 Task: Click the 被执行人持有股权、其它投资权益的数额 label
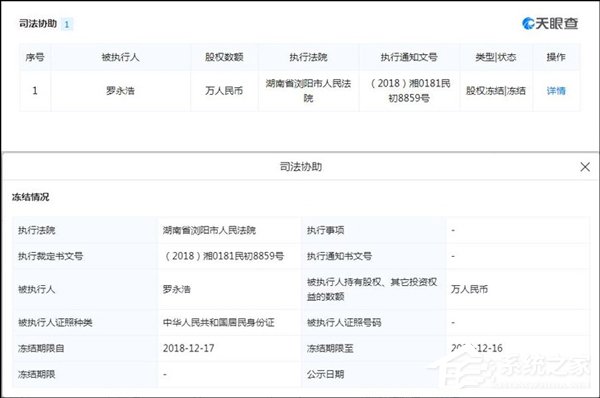pos(372,289)
